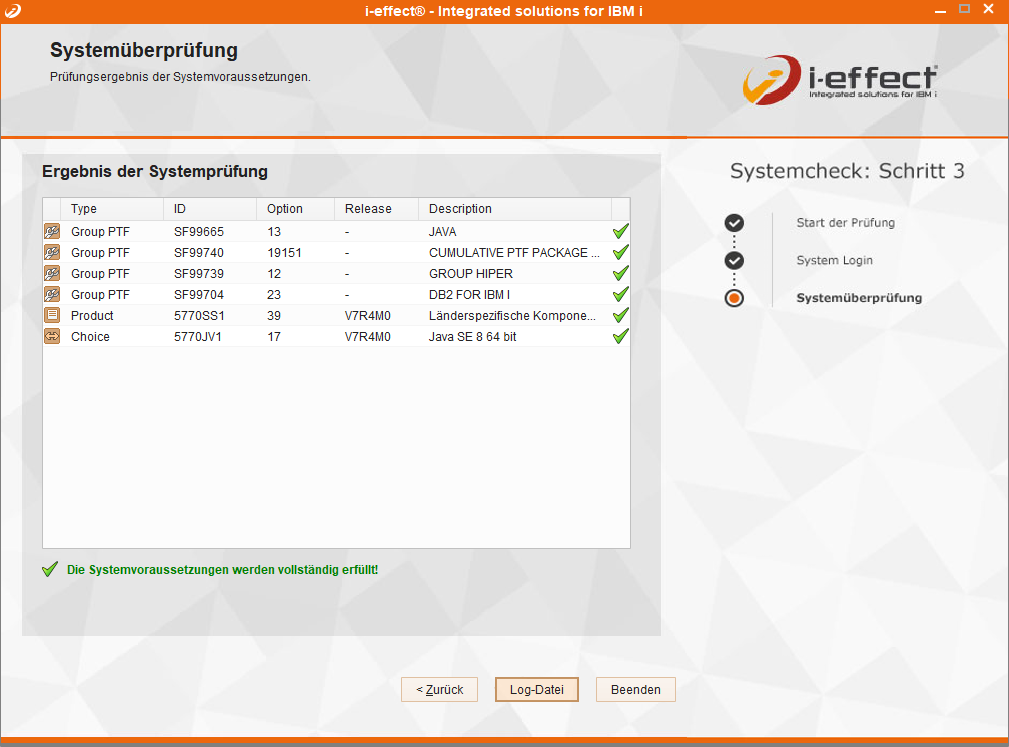This screenshot has height=747, width=1009.
Task: Click the Group PTF icon for SF99665
Action: pos(52,231)
